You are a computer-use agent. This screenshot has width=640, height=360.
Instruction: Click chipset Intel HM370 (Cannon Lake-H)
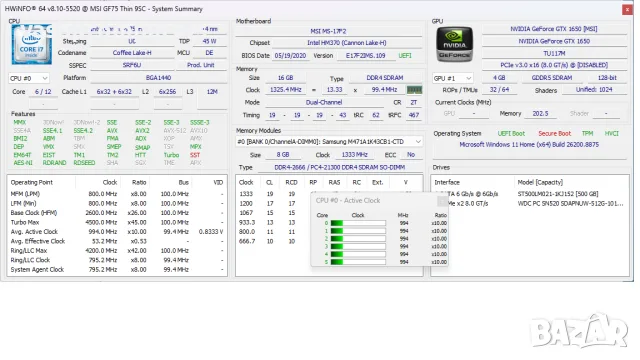click(x=347, y=43)
